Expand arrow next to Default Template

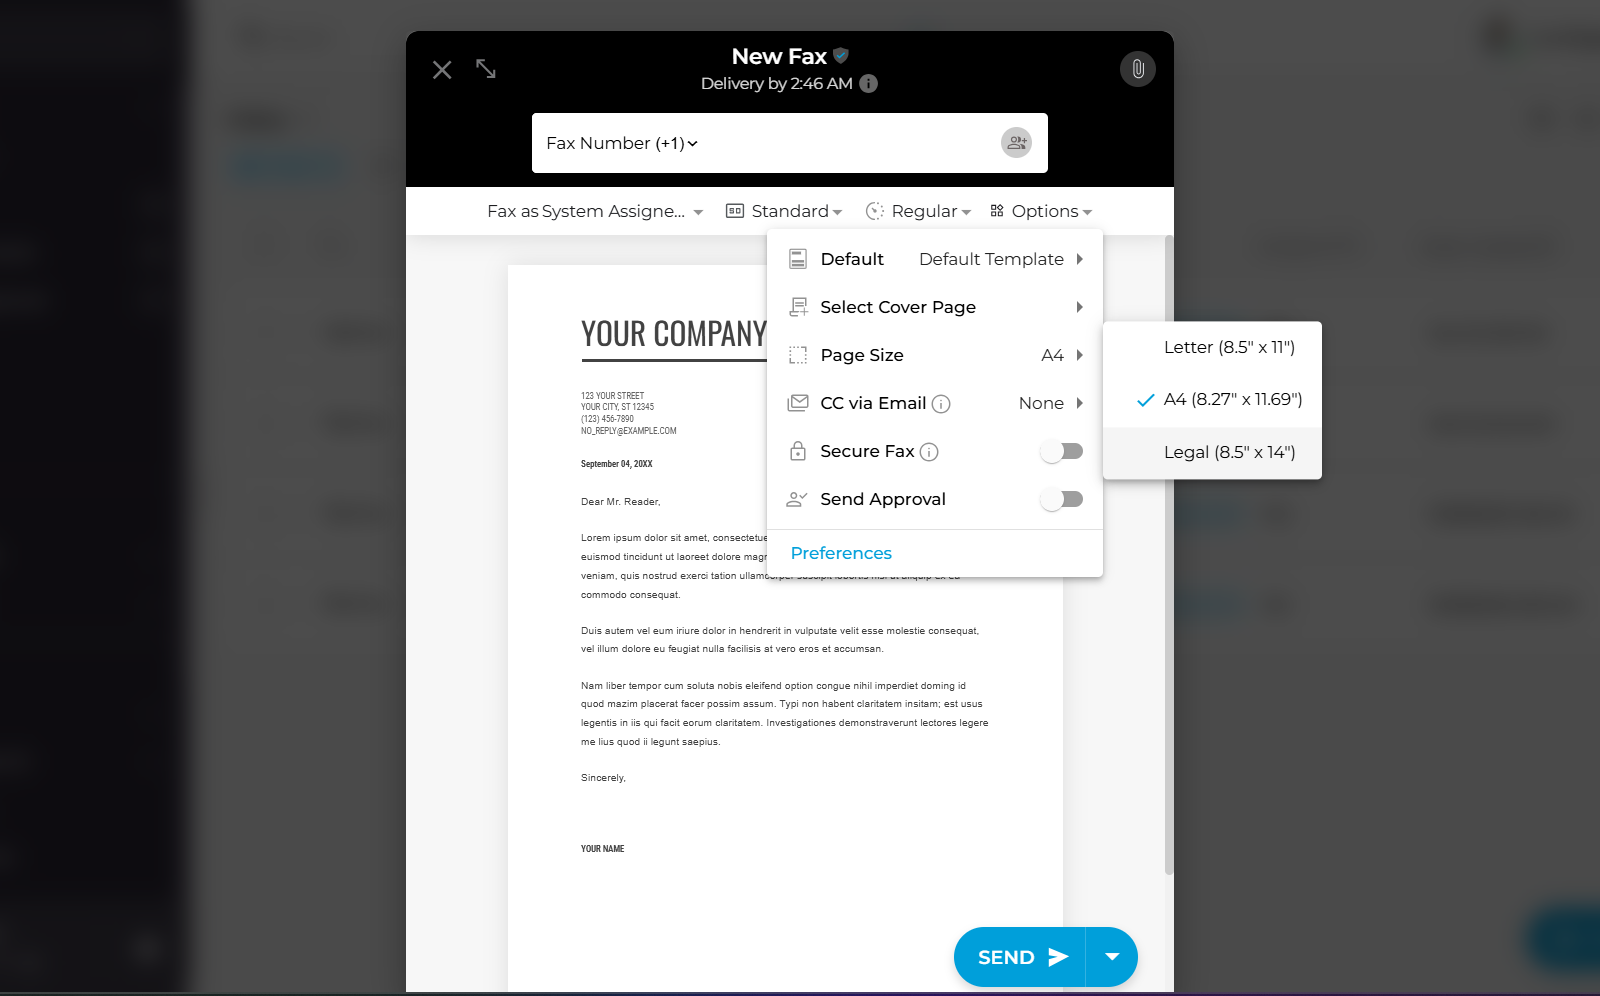tap(1080, 259)
